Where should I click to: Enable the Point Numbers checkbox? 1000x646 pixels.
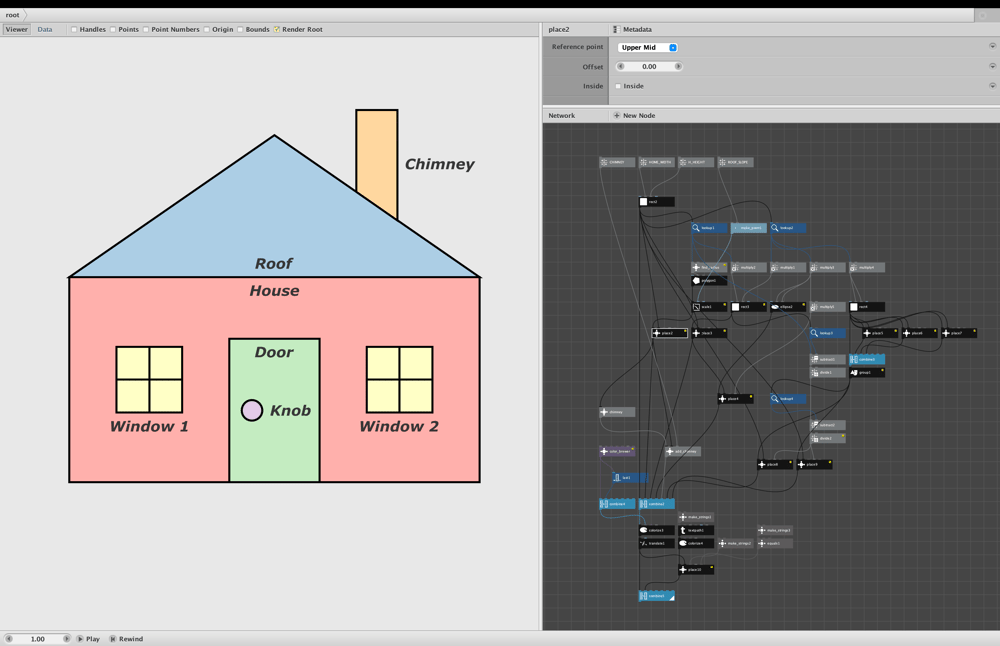[x=146, y=29]
